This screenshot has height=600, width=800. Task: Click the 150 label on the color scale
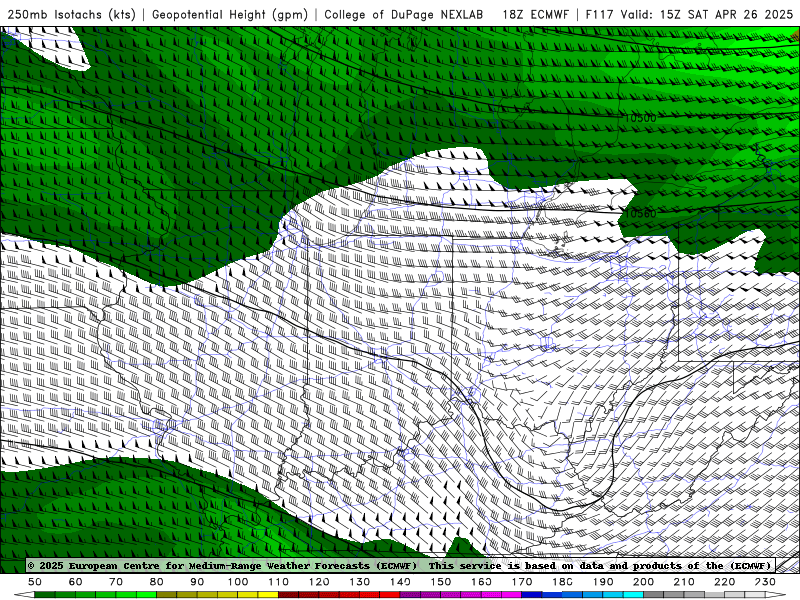[440, 582]
